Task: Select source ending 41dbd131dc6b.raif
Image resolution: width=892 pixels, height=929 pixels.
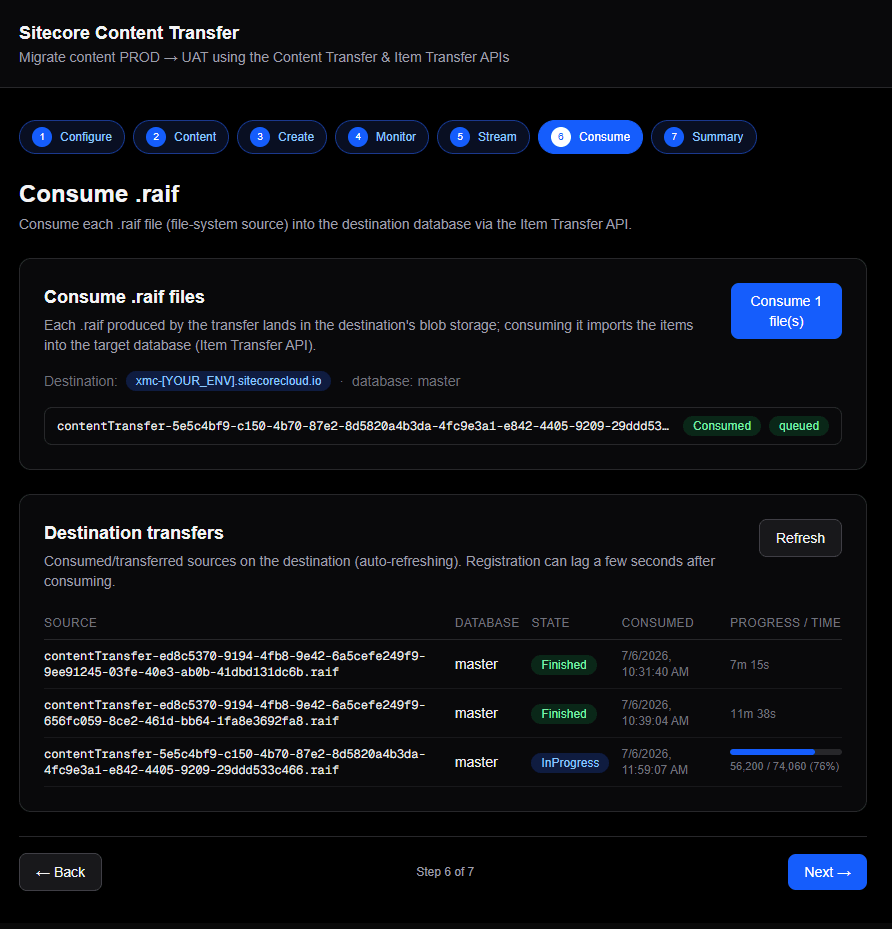Action: (235, 664)
